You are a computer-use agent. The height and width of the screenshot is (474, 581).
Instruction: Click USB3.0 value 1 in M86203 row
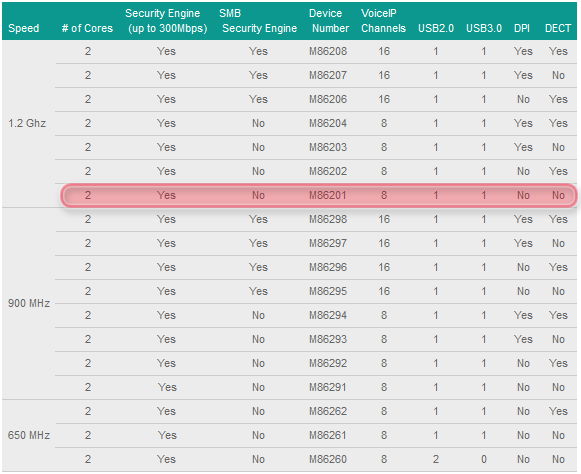click(x=484, y=147)
